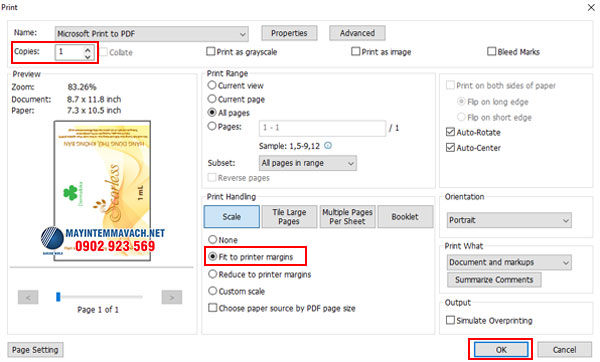Click the Page 1 of 1 label

tap(98, 309)
